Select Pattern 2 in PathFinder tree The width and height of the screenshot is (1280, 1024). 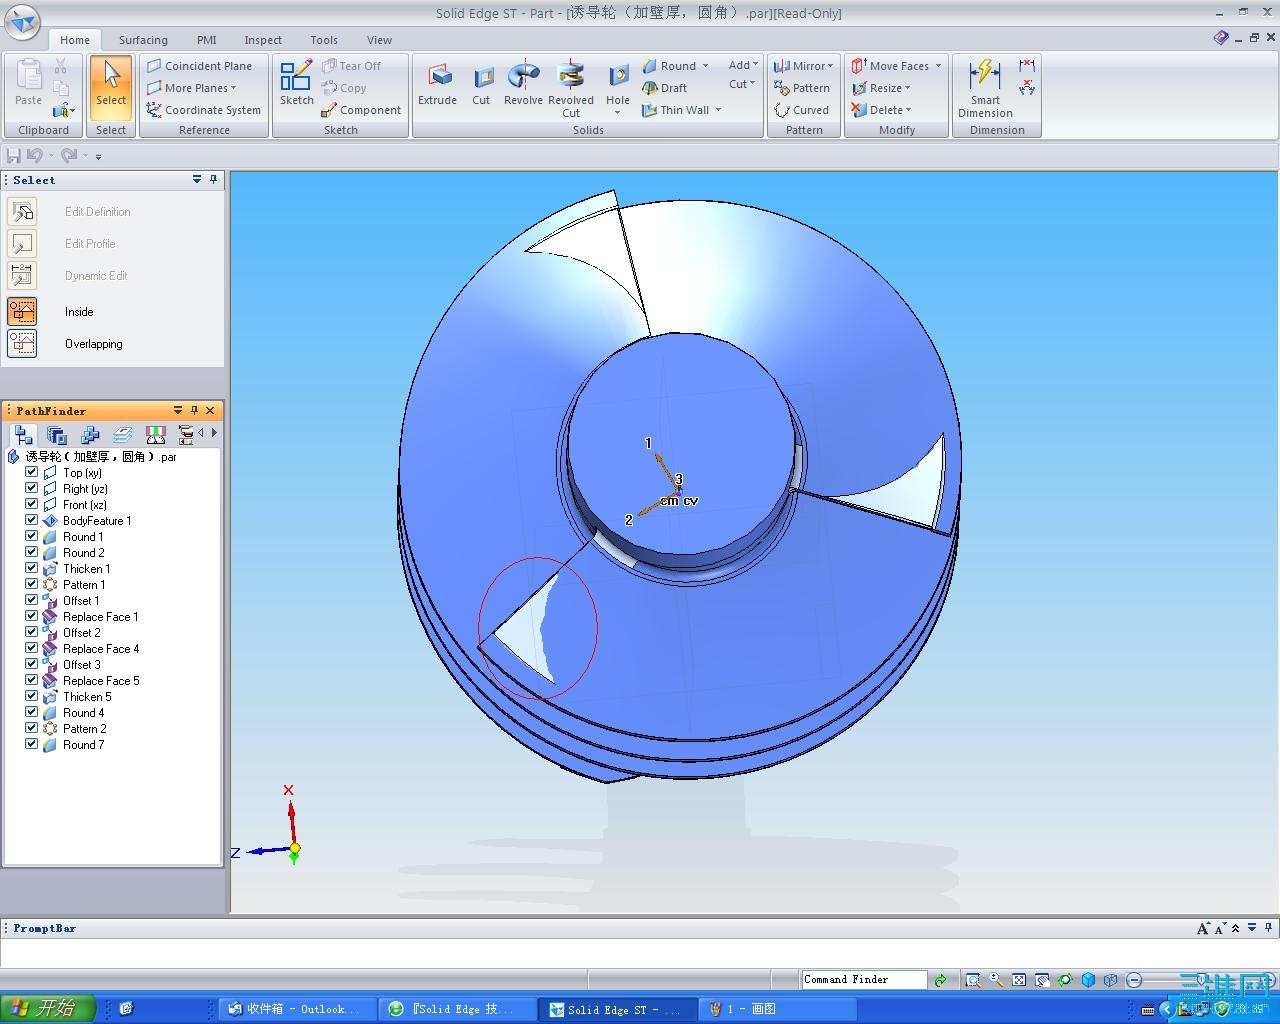click(x=84, y=728)
